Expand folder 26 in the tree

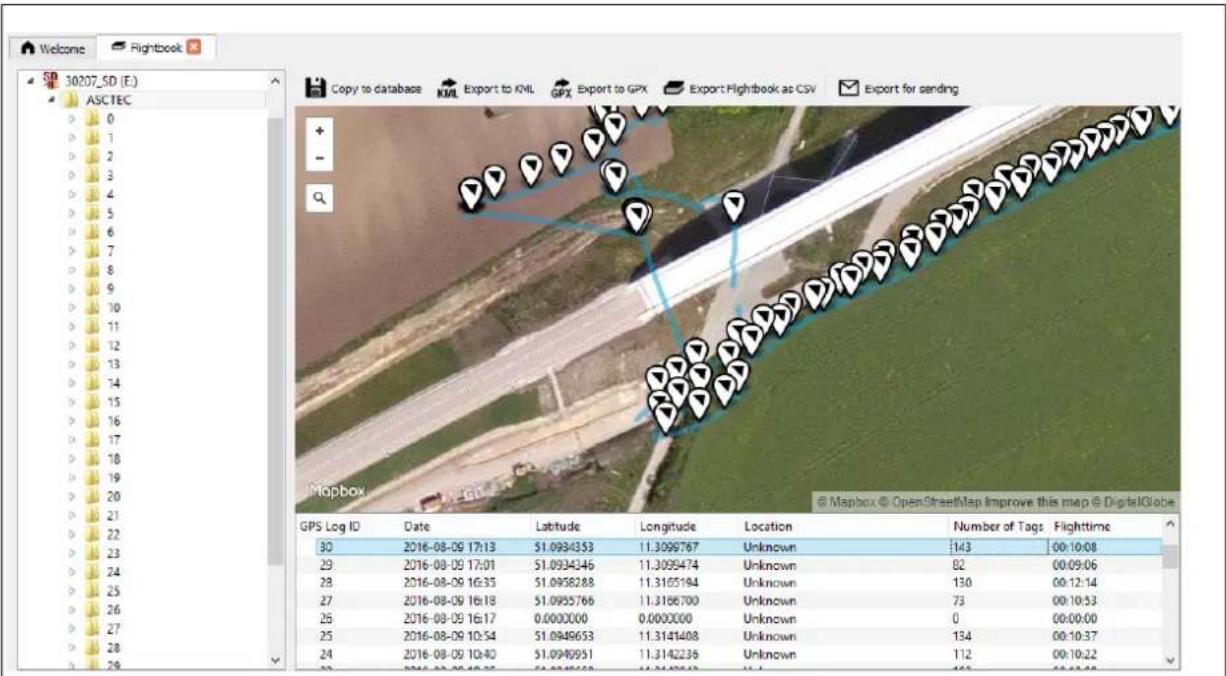pyautogui.click(x=73, y=611)
